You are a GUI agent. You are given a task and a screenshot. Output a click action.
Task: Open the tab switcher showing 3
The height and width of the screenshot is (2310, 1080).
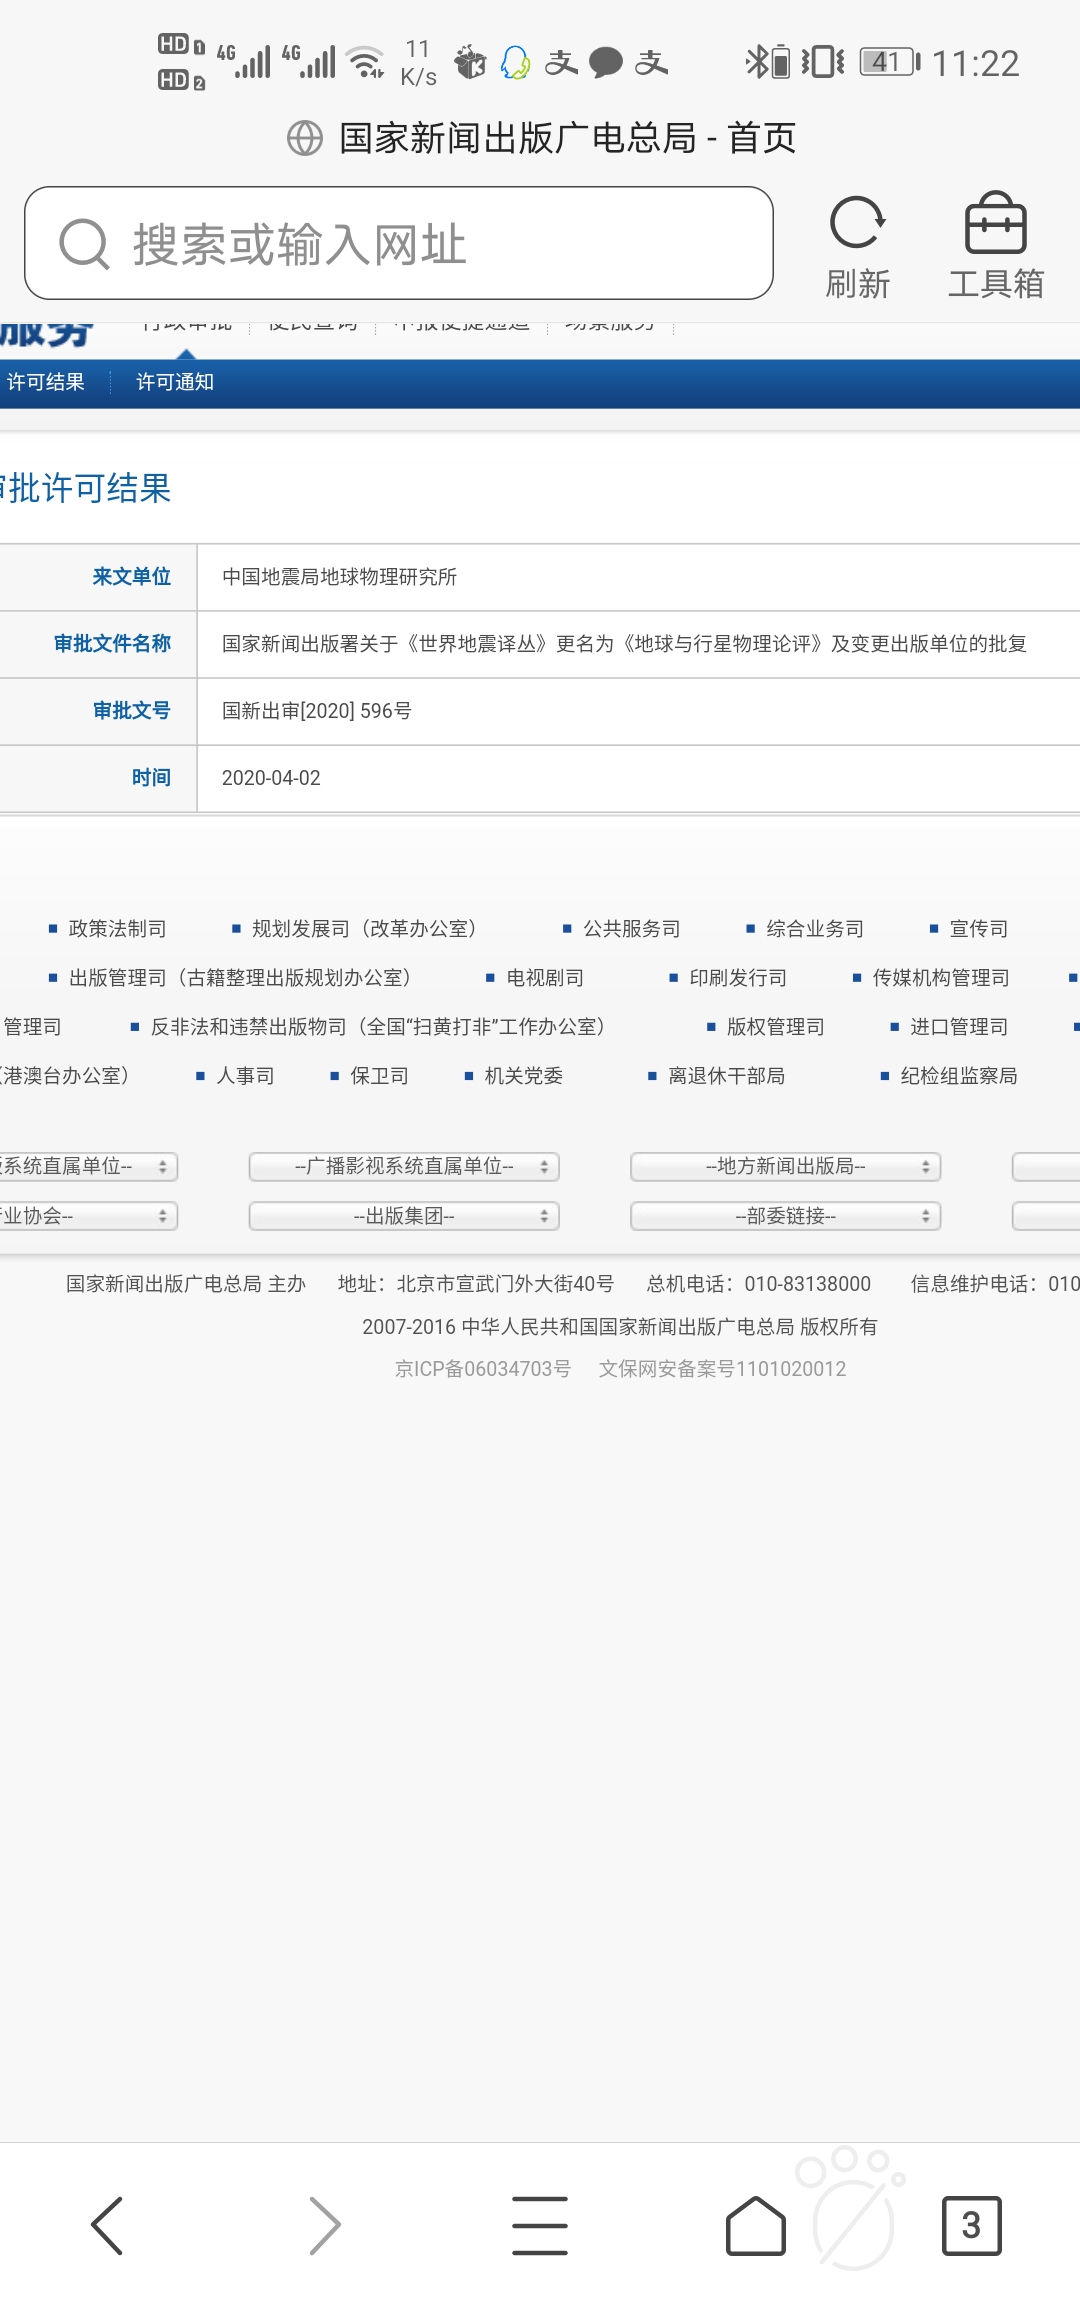point(971,2225)
